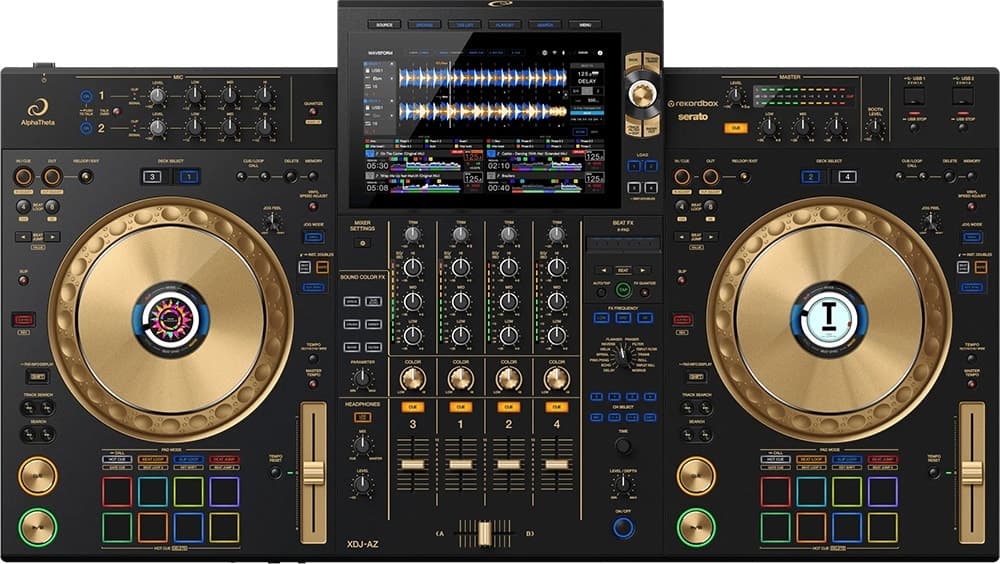Start playback with right deck PLAY/PAUSE
This screenshot has height=564, width=1000.
pyautogui.click(x=696, y=527)
